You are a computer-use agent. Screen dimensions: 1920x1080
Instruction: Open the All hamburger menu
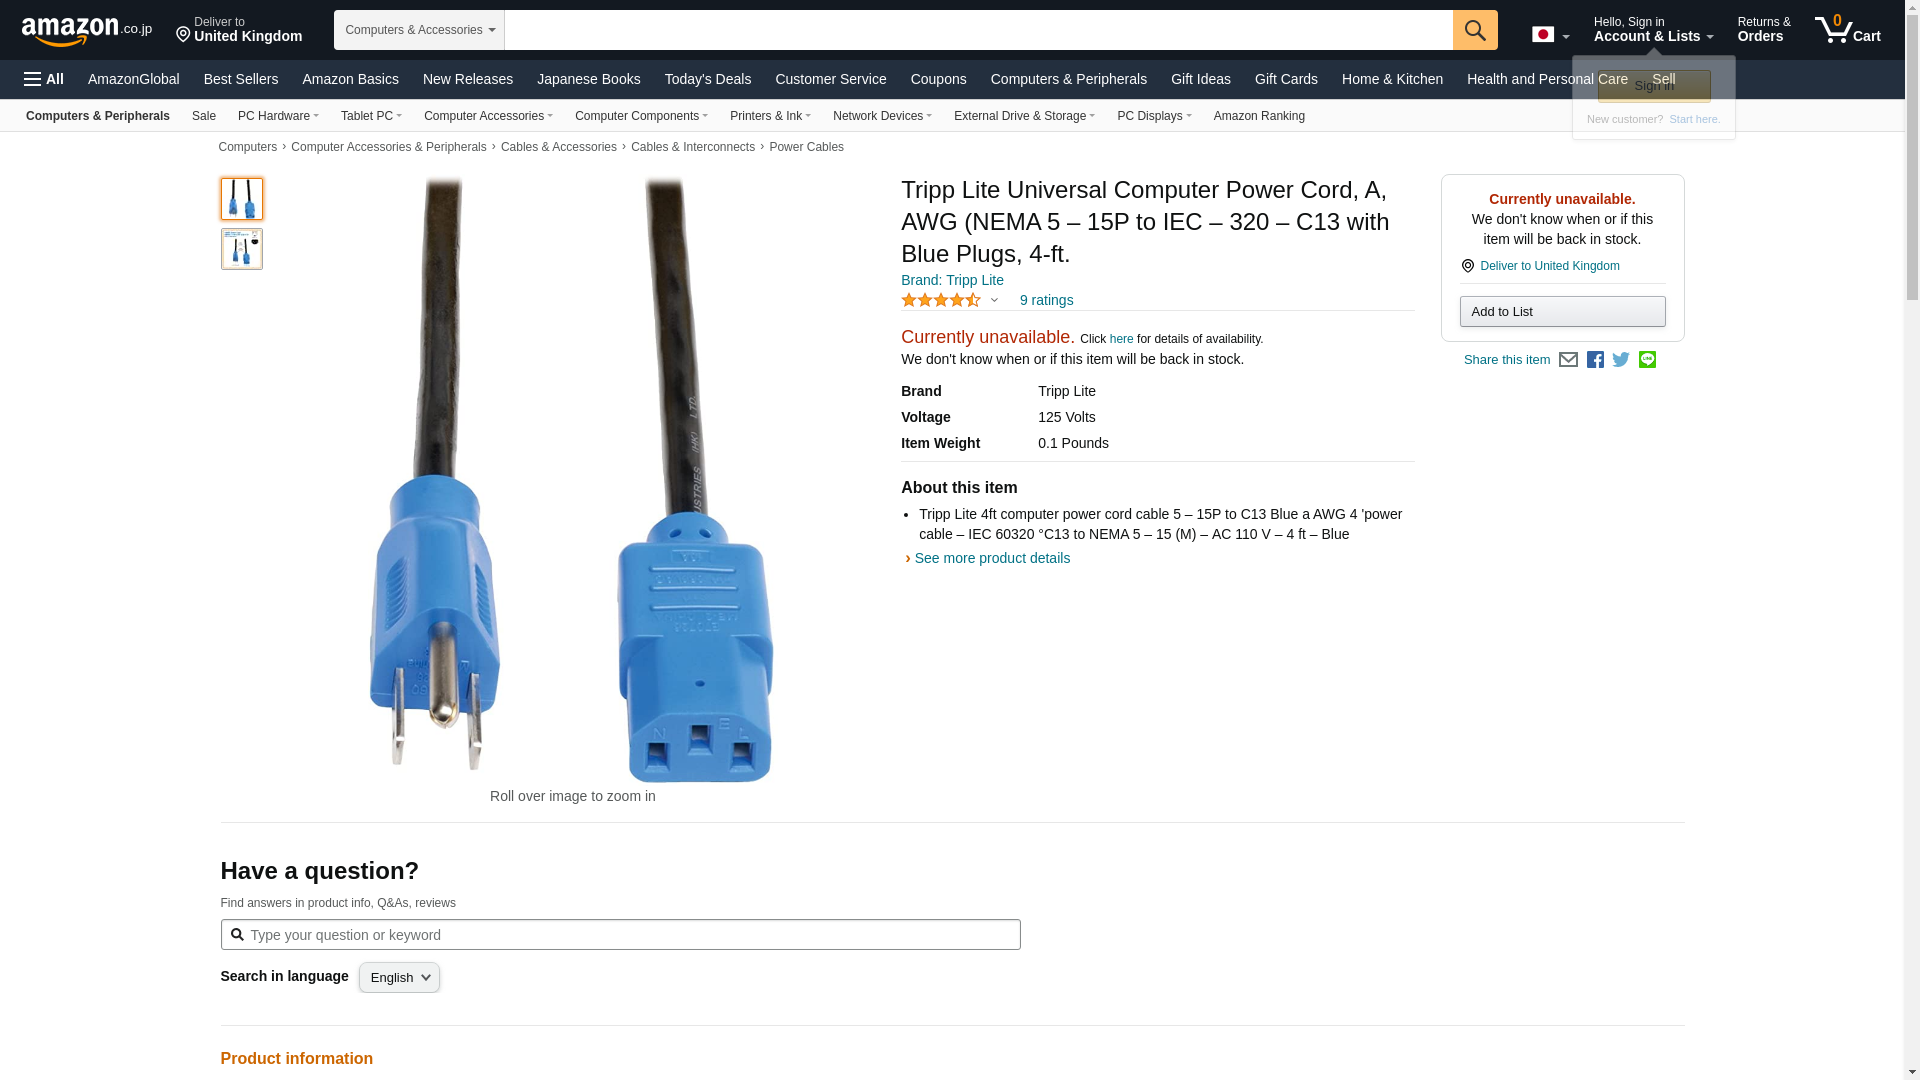(x=44, y=79)
